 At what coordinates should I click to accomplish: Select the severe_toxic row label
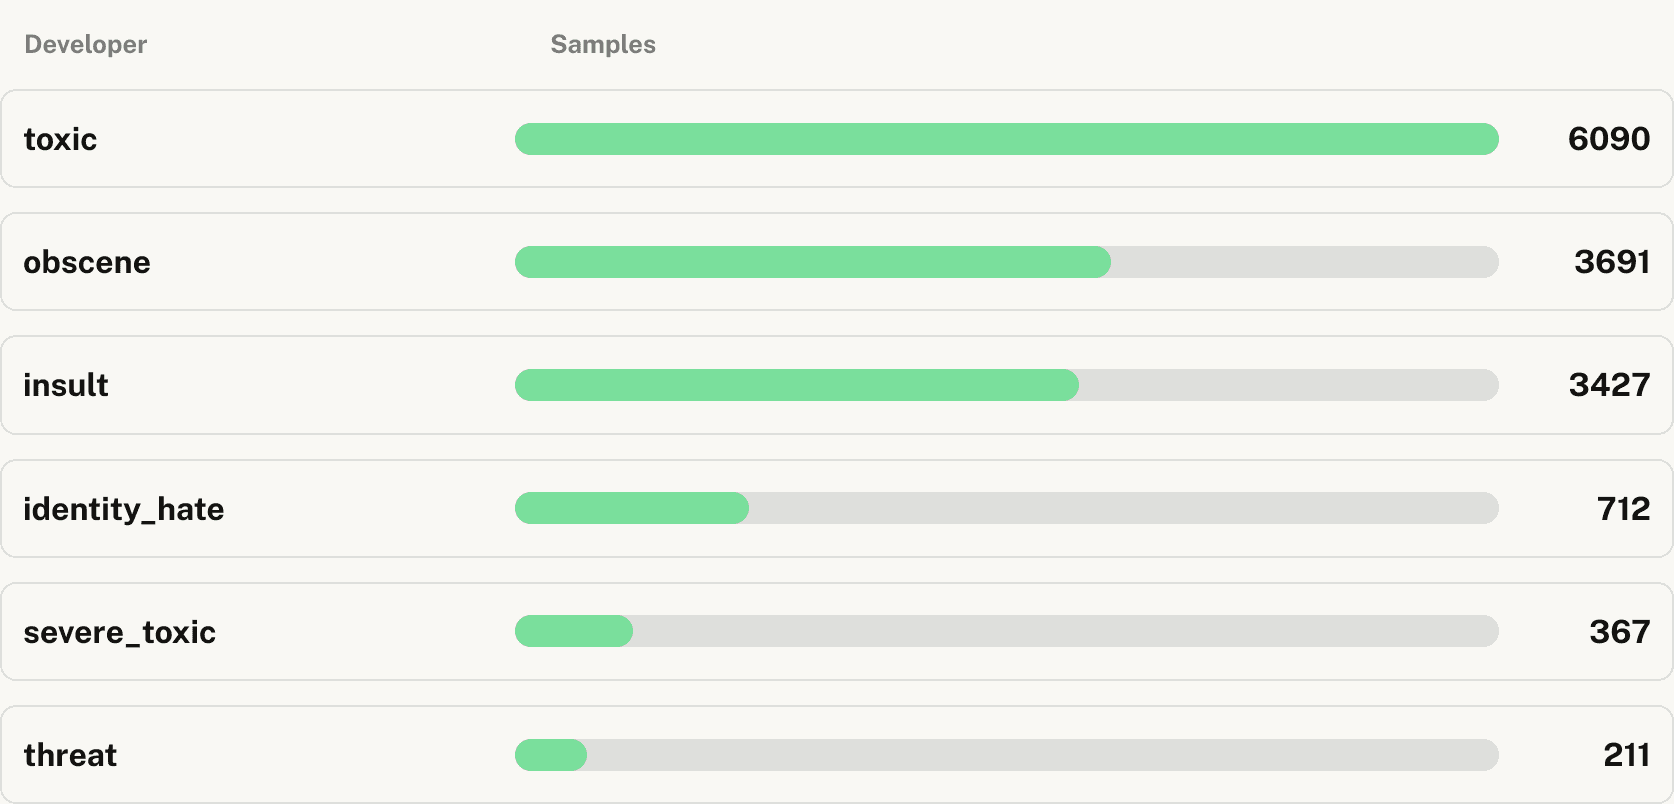(x=120, y=632)
